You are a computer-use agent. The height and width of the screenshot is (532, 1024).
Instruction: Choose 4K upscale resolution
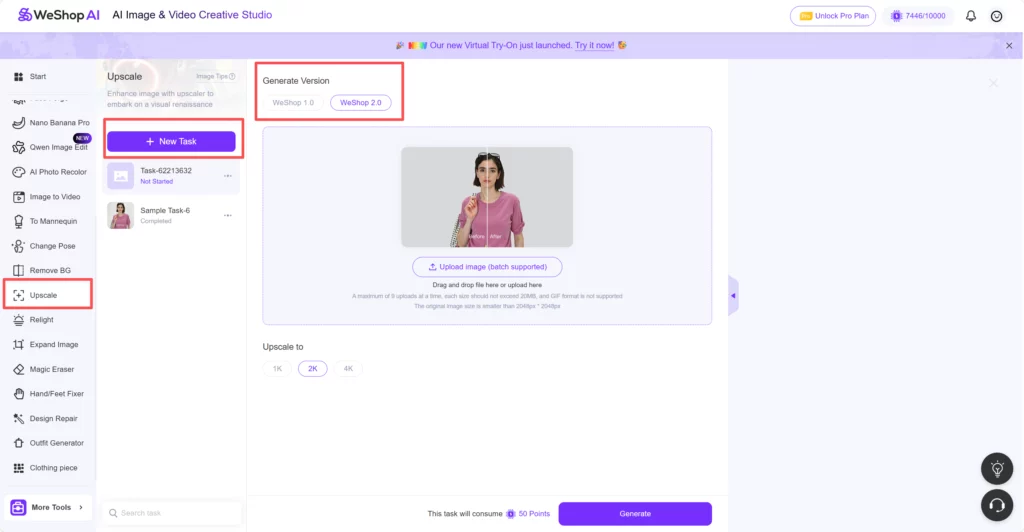pos(348,369)
